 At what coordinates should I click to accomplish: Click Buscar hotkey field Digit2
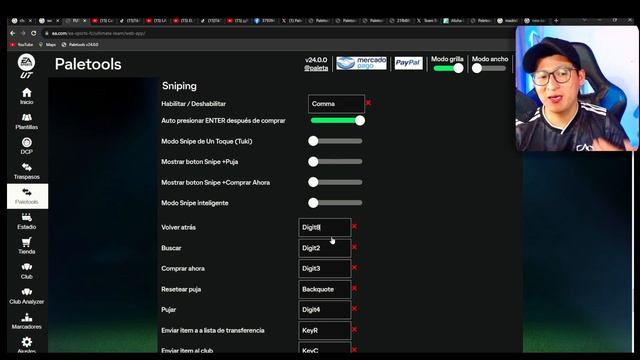point(325,248)
